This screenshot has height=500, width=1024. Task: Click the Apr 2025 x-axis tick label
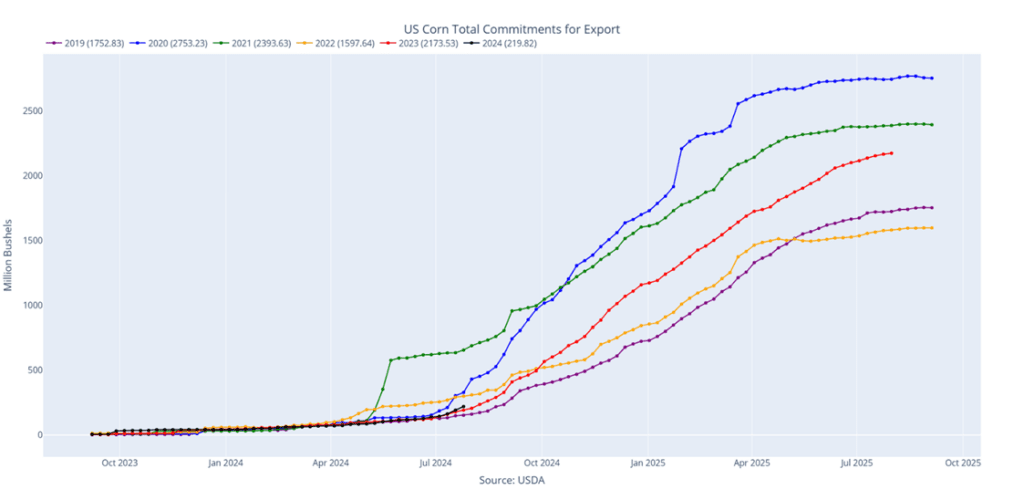751,463
